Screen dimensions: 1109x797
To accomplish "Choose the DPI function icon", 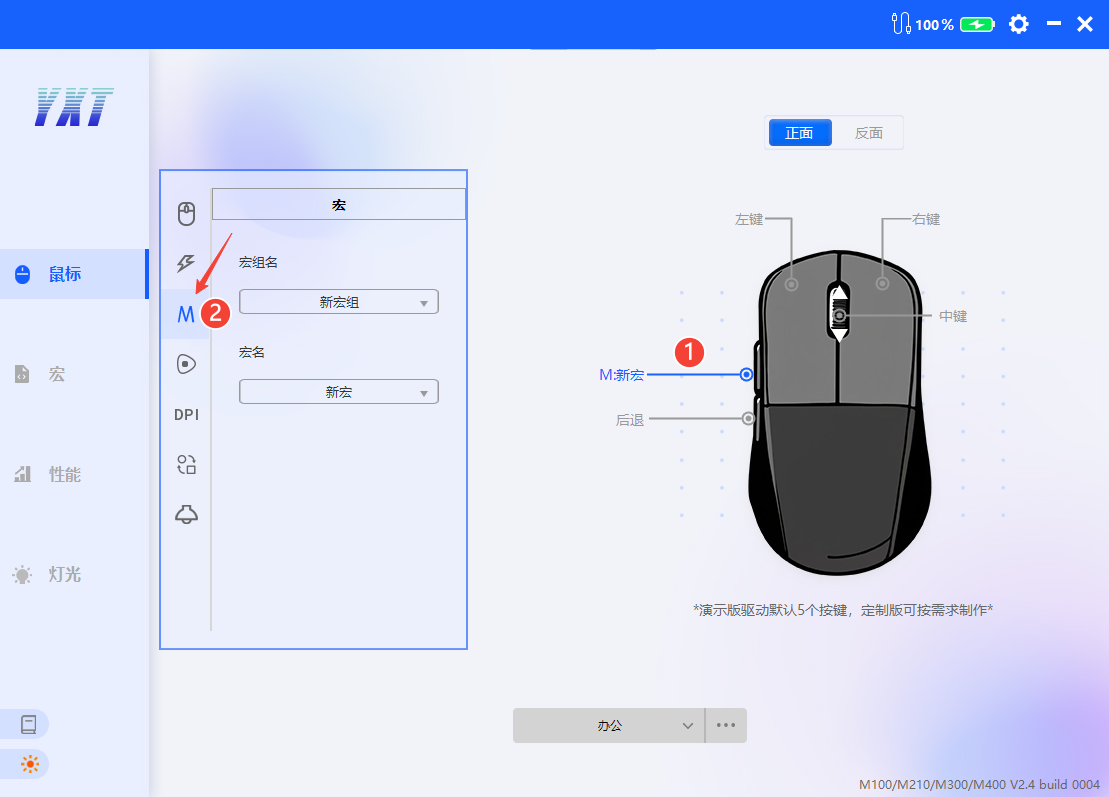I will coord(186,414).
